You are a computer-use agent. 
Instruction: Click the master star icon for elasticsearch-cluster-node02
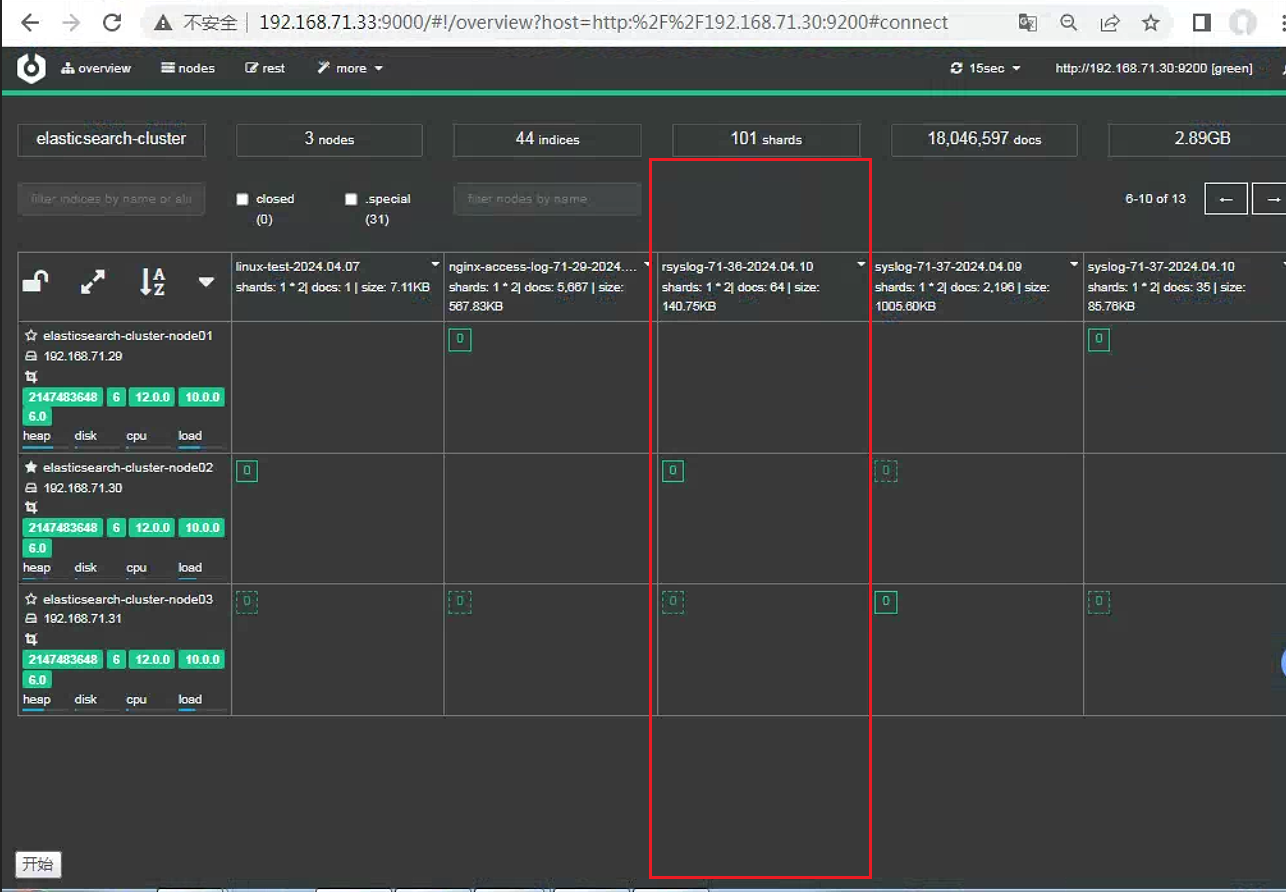coord(31,468)
